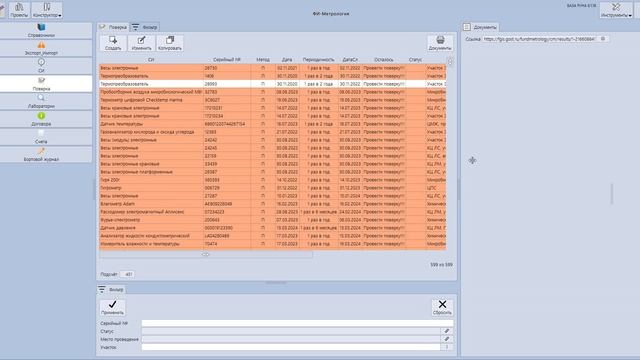The width and height of the screenshot is (640, 360).
Task: Click the Статус filter field
Action: 291,331
